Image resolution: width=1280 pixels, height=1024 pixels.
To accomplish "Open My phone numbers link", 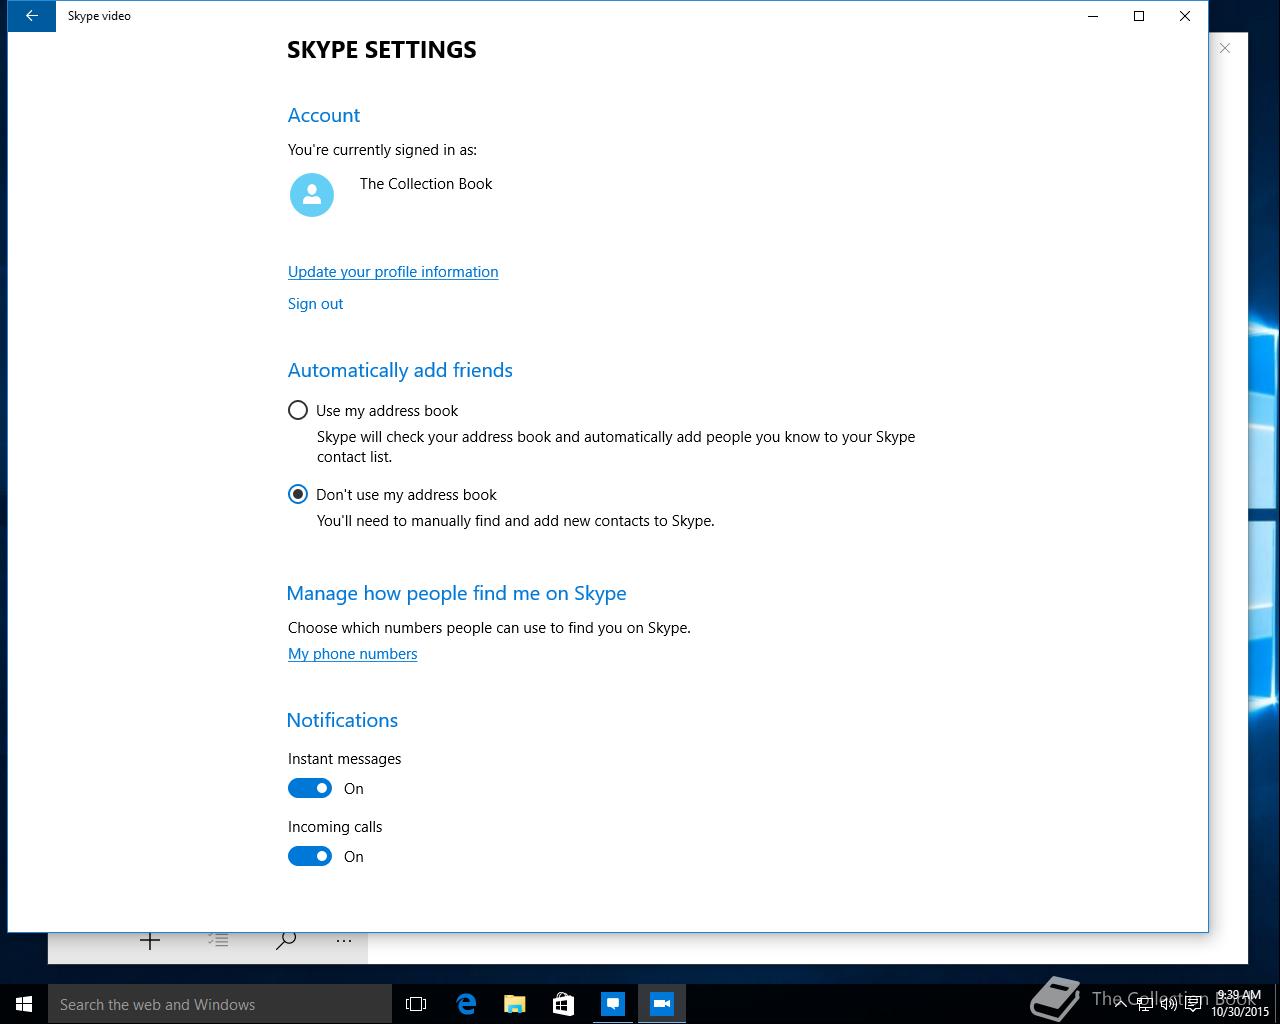I will pyautogui.click(x=353, y=654).
